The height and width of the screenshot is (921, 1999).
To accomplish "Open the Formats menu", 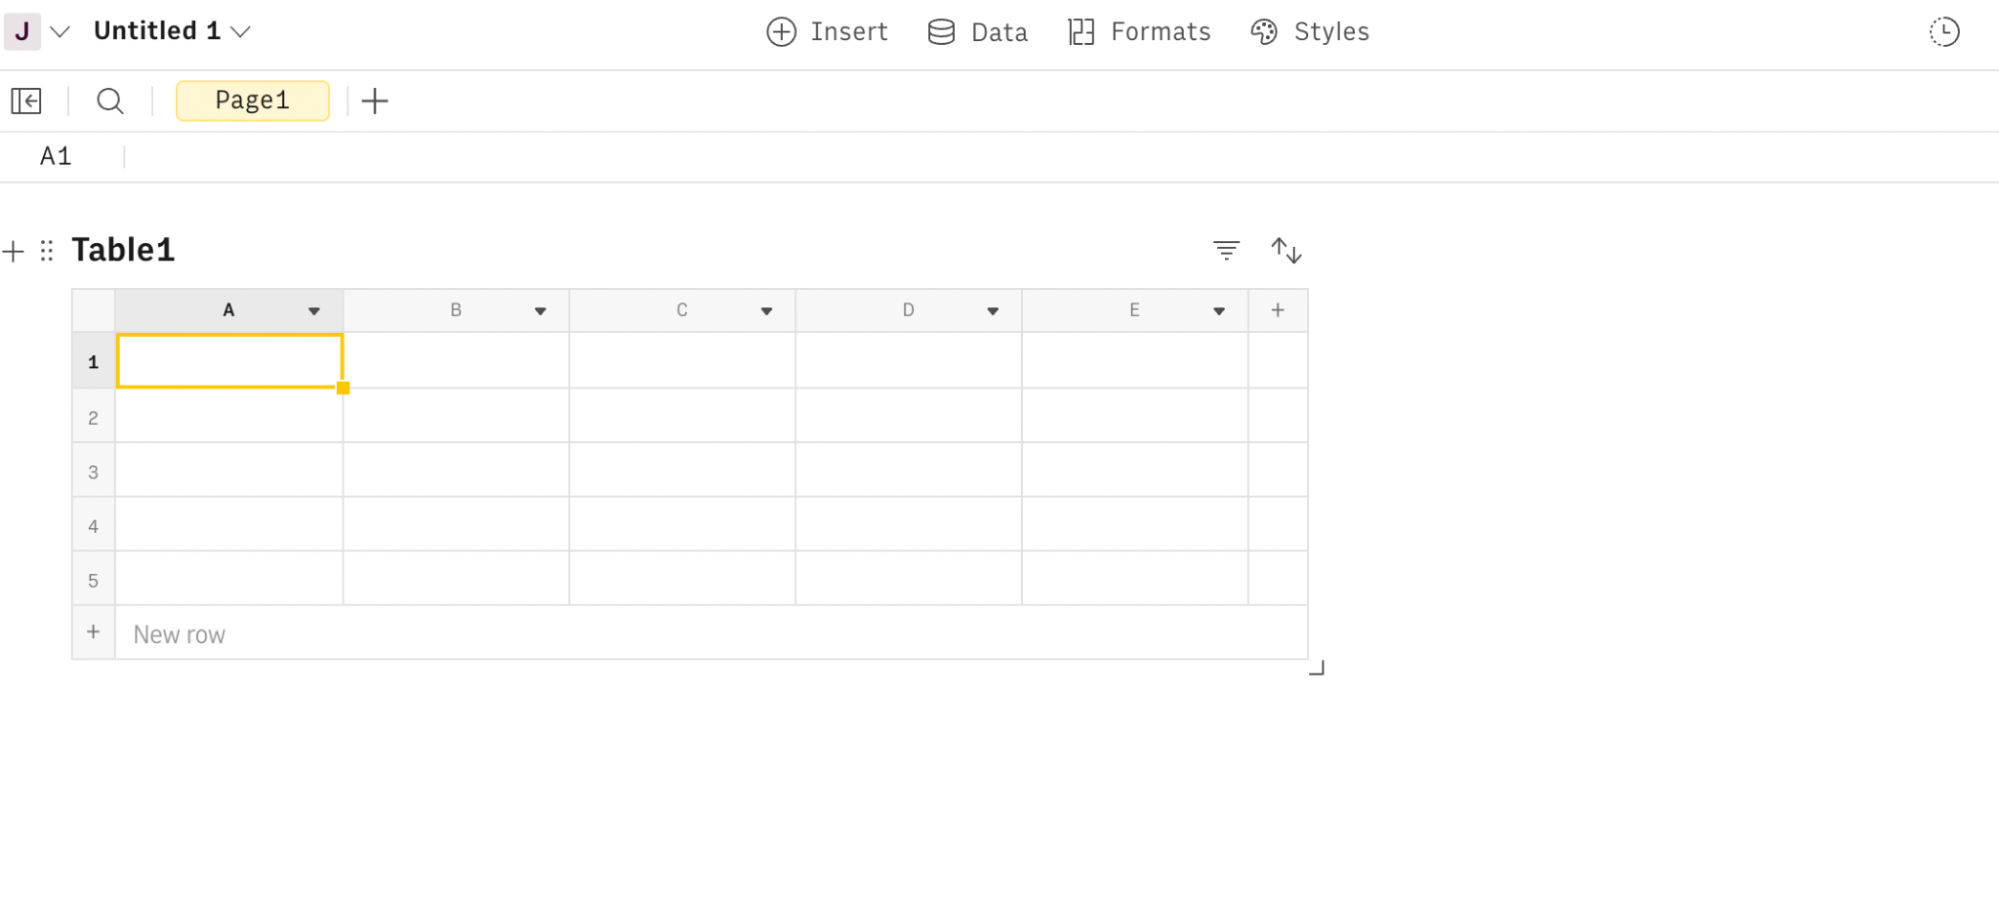I will click(x=1139, y=32).
